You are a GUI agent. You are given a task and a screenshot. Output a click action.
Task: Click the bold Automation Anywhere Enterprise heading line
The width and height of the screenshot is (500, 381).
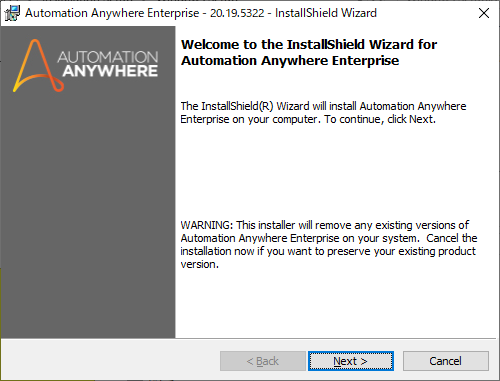coord(290,61)
